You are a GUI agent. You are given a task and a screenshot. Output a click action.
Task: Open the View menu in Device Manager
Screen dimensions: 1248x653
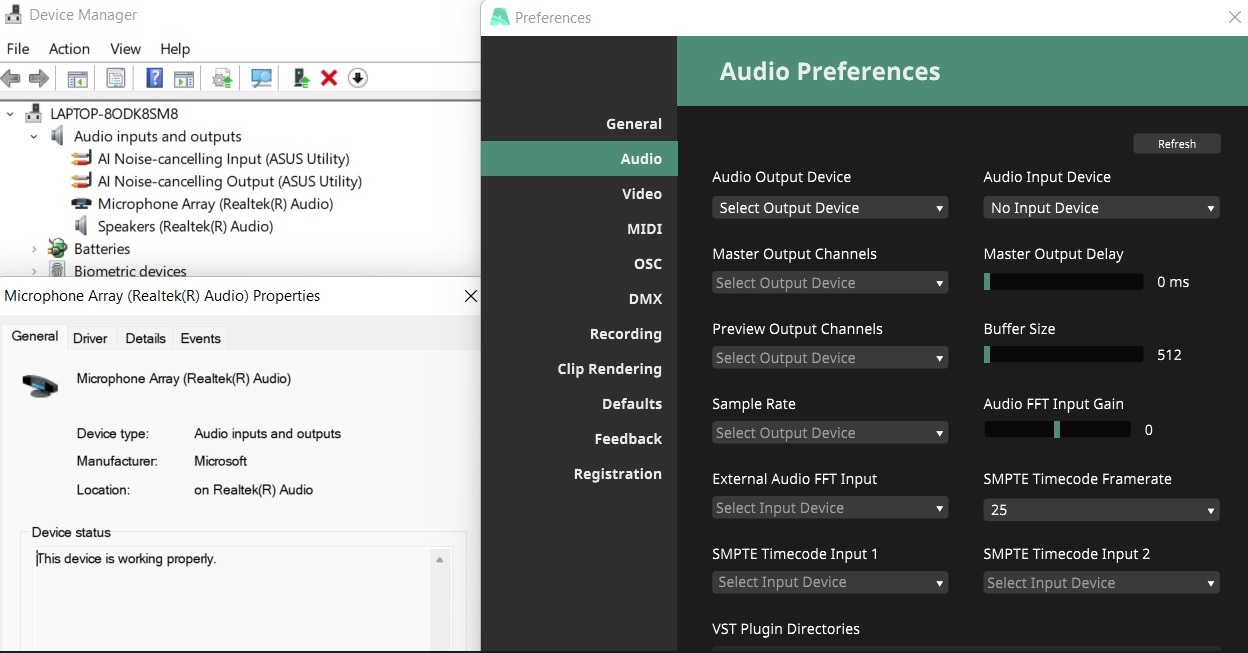click(125, 48)
